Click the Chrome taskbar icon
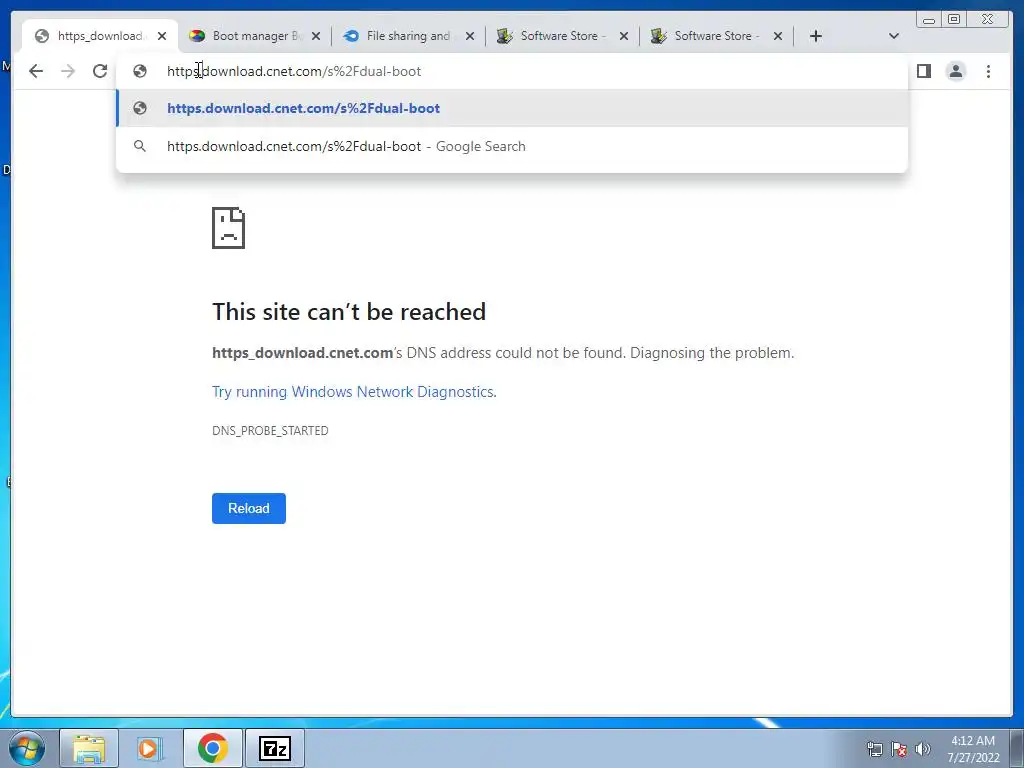The width and height of the screenshot is (1024, 768). point(213,748)
